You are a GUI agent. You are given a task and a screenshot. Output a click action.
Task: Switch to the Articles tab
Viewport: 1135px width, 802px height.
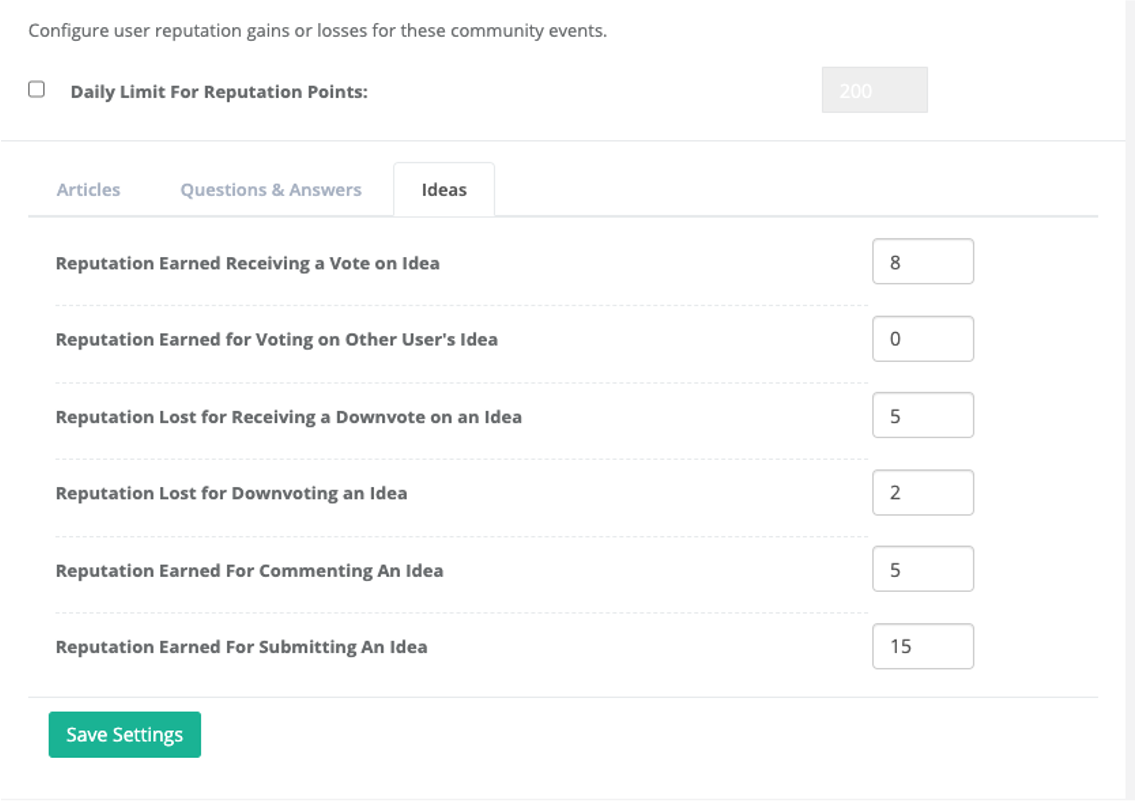[x=88, y=190]
